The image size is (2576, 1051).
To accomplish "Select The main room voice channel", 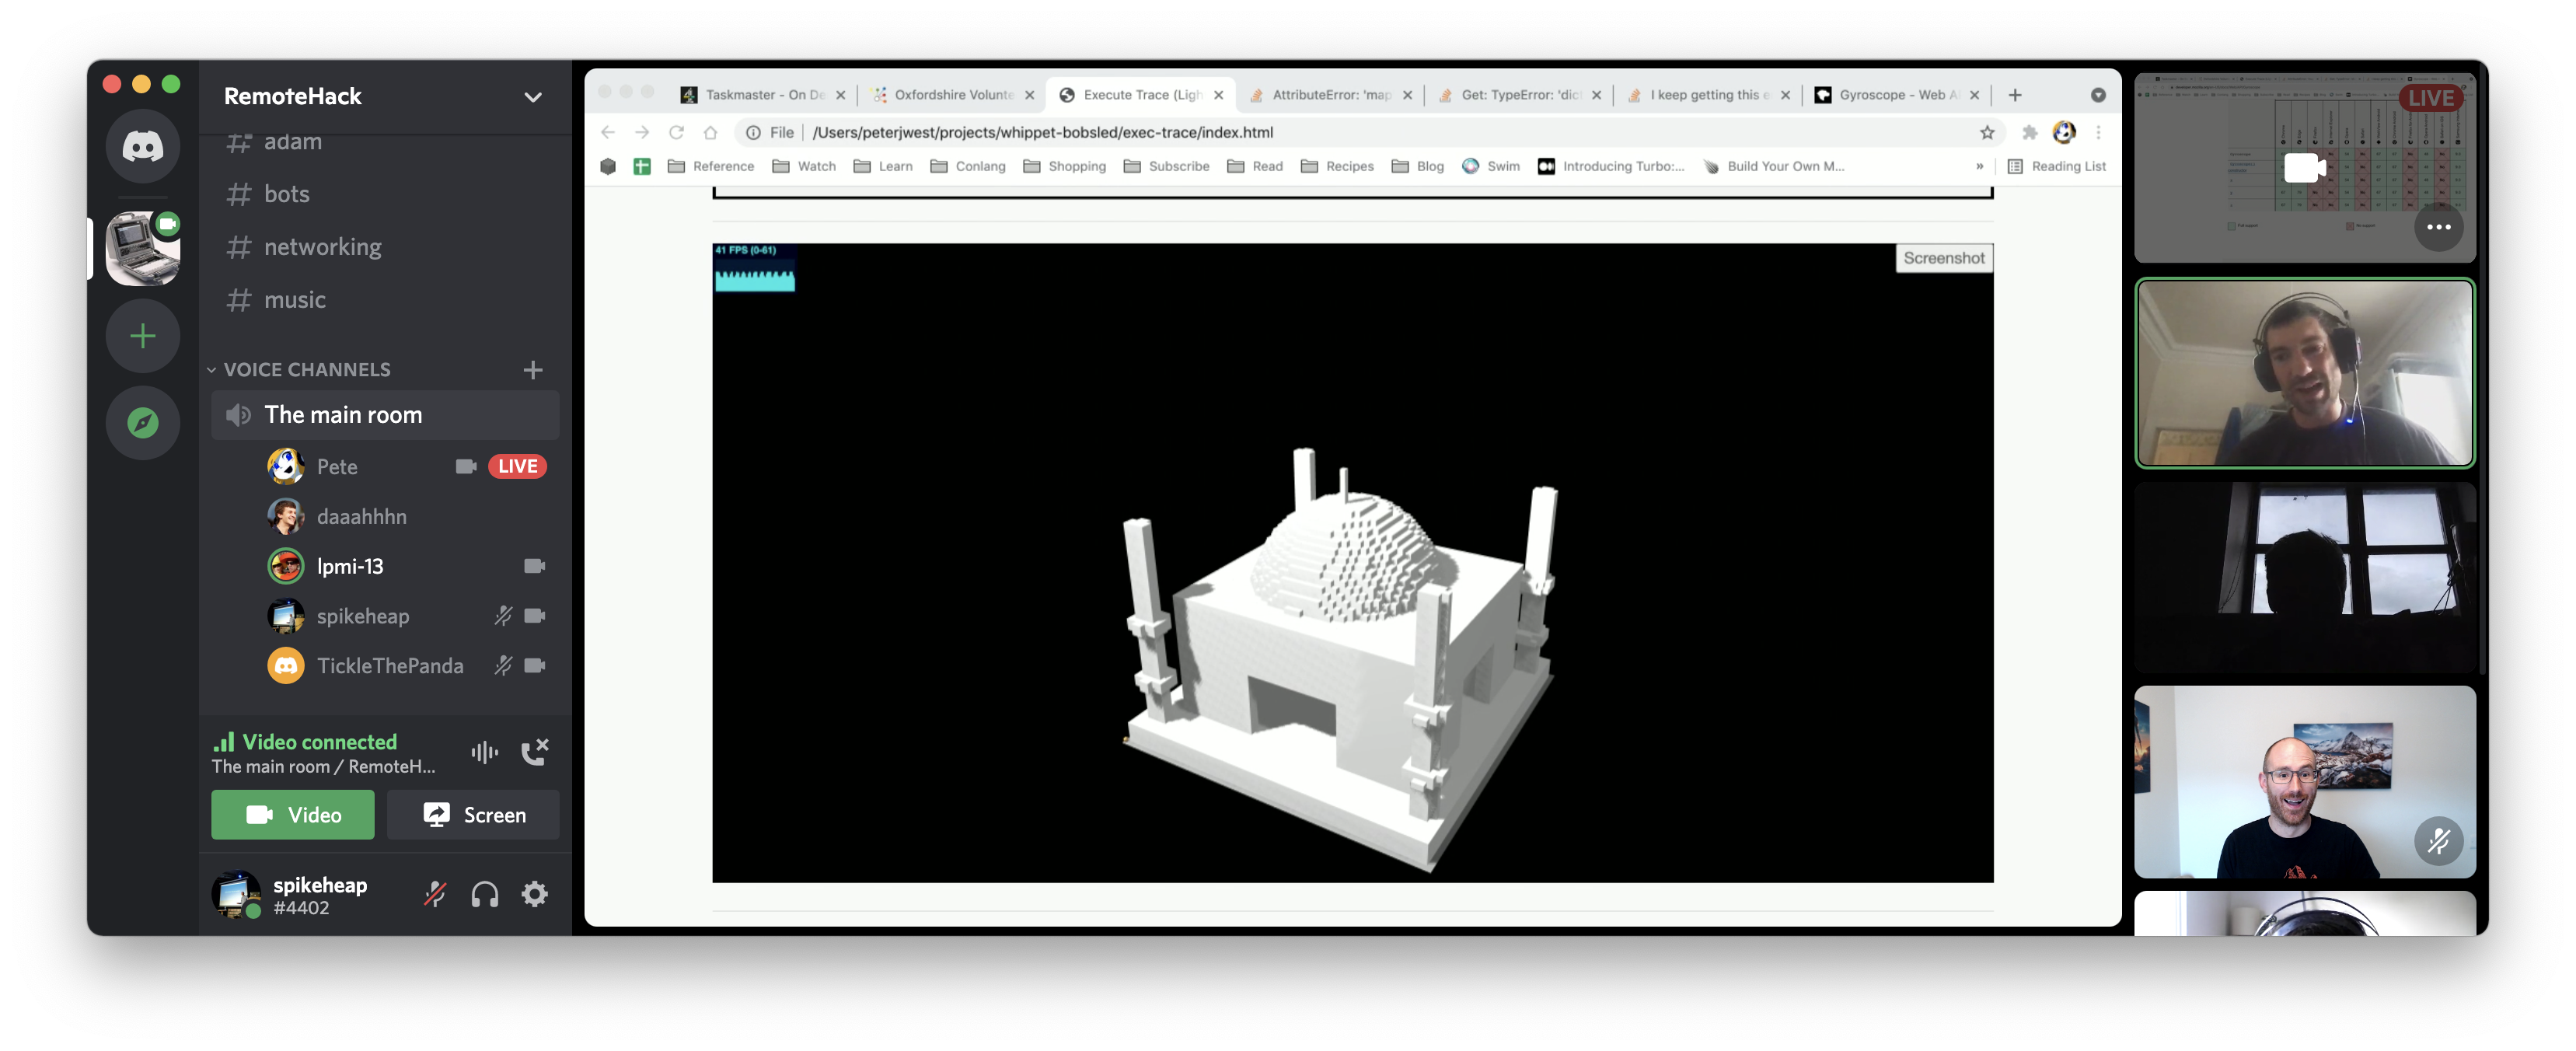I will pyautogui.click(x=385, y=415).
